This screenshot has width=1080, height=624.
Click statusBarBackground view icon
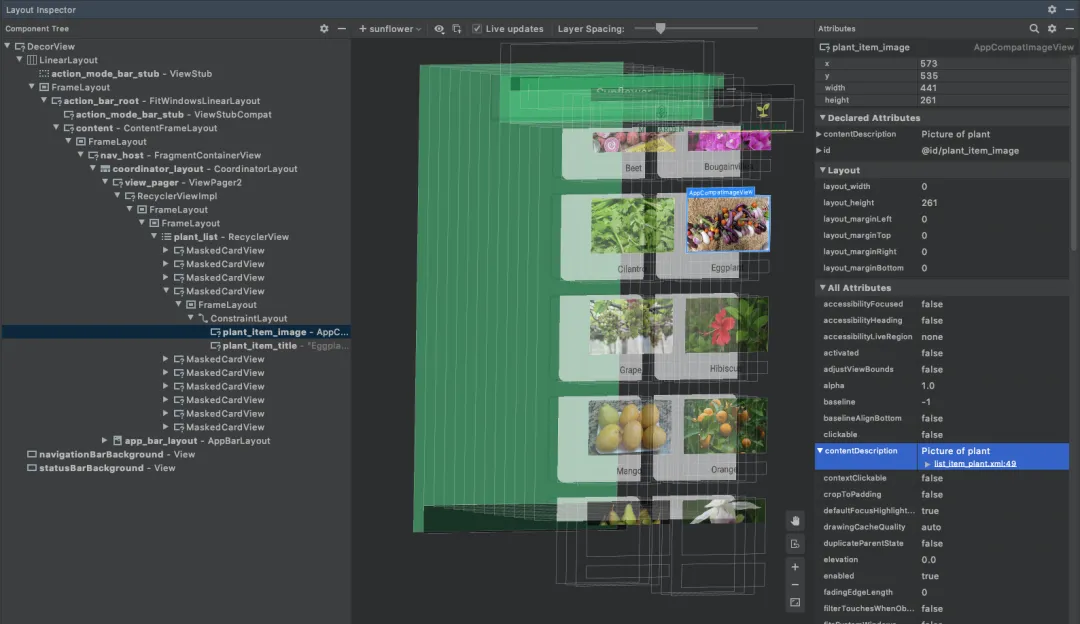click(x=32, y=468)
